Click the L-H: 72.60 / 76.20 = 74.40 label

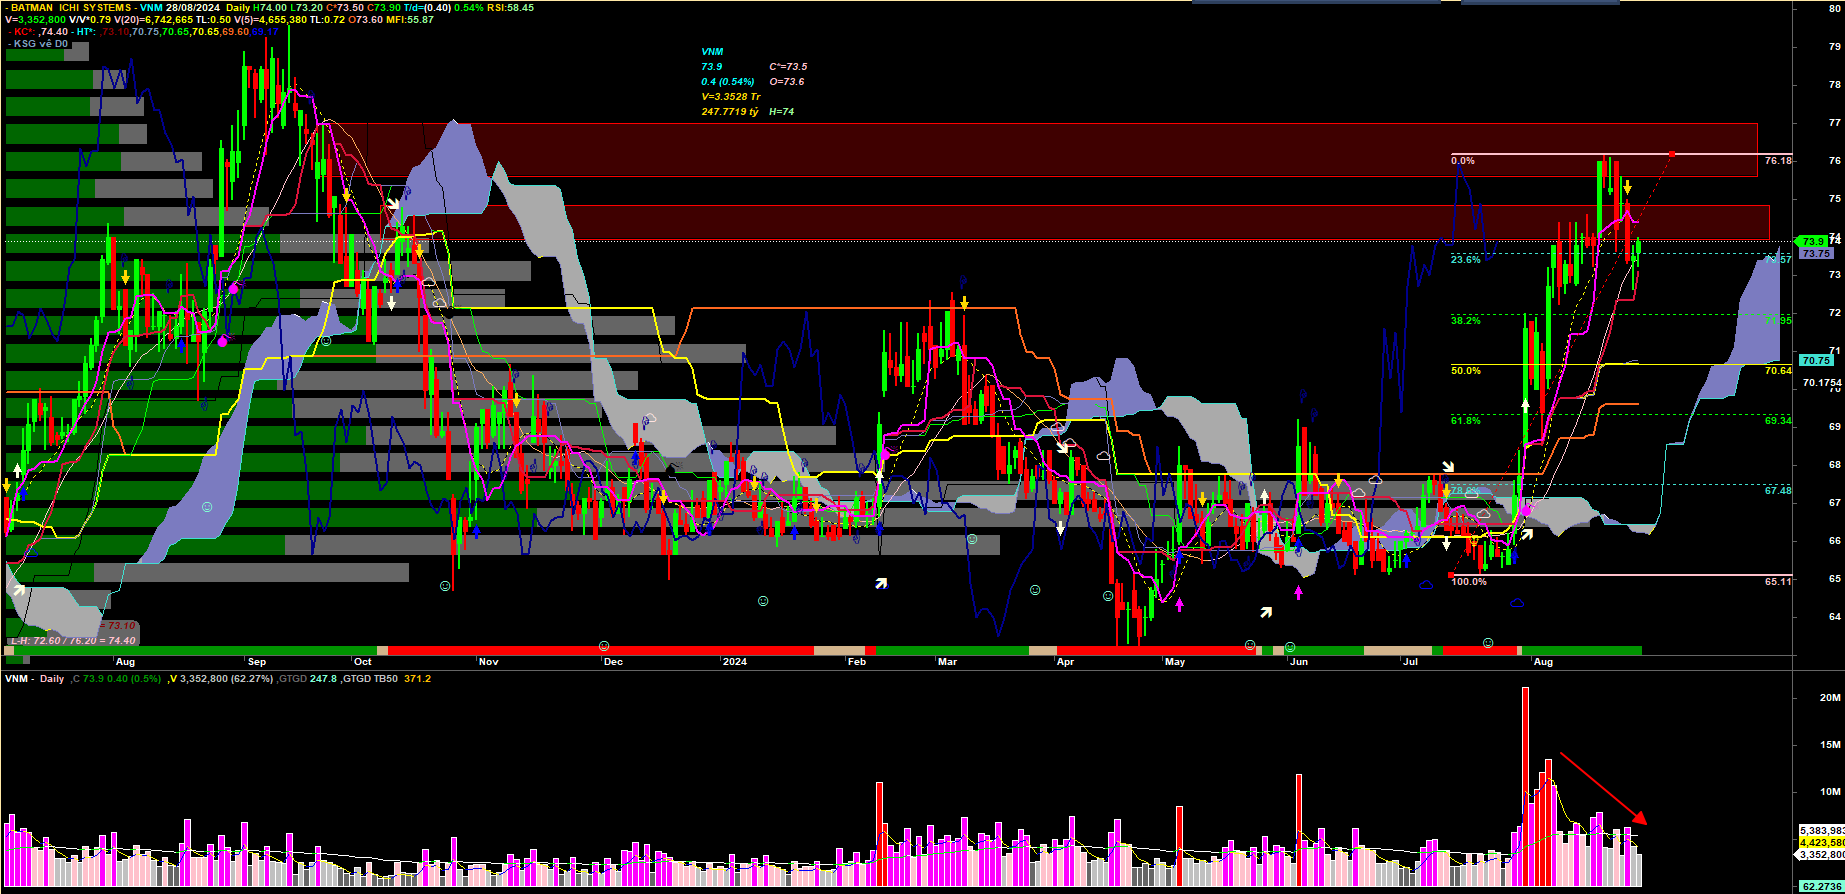coord(73,640)
